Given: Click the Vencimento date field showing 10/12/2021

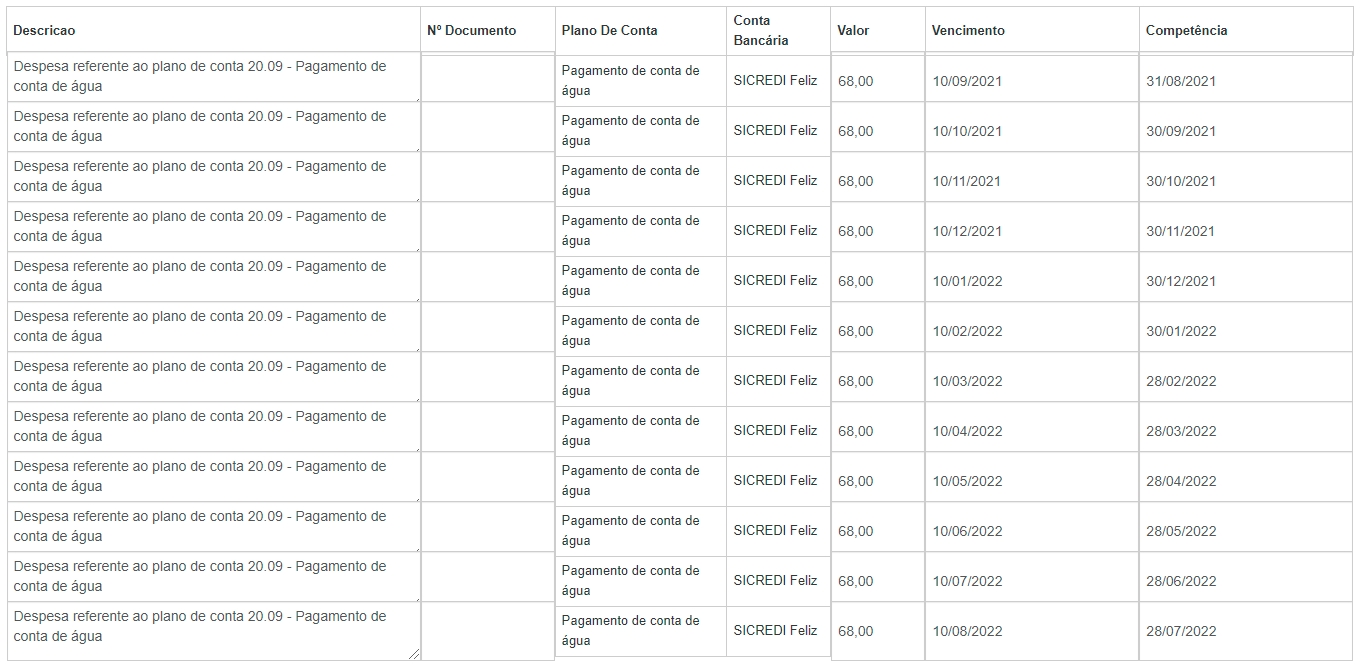Looking at the screenshot, I should click(1030, 231).
